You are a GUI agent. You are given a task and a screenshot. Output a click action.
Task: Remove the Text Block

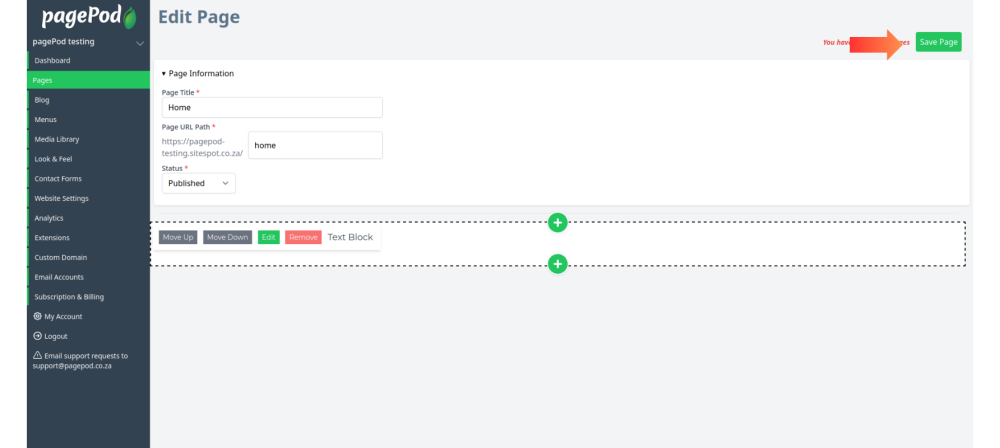(303, 237)
